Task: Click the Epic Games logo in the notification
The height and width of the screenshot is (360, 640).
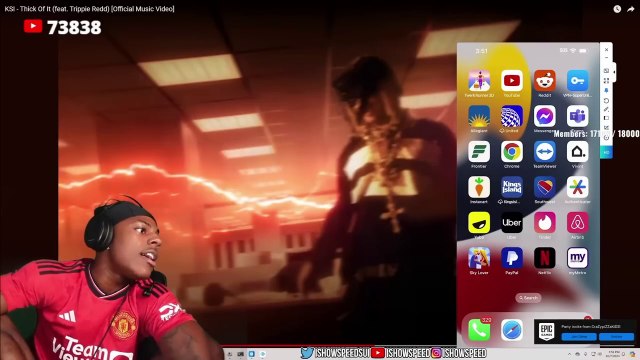Action: [x=546, y=331]
